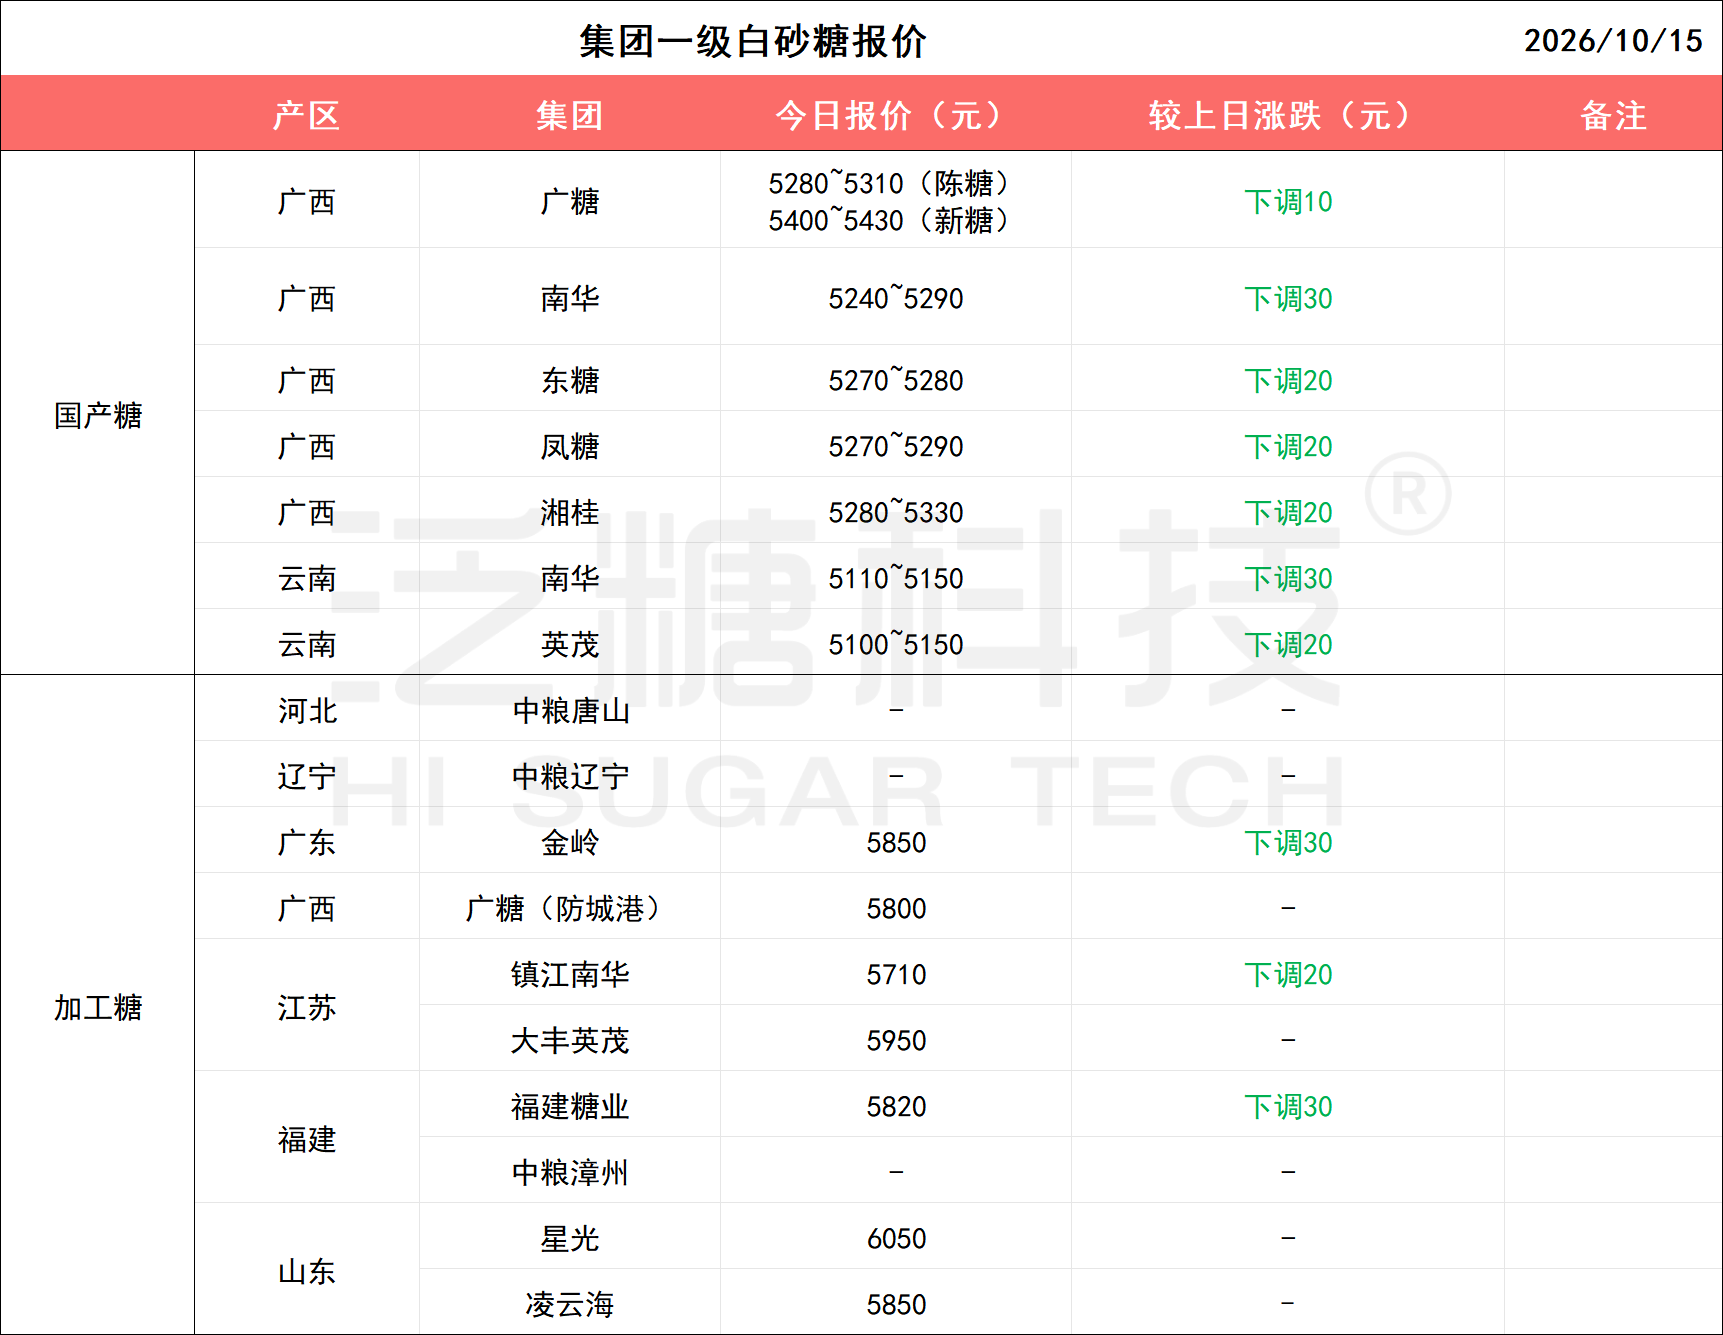
Task: Click the 凤糖 group cell
Action: (x=569, y=446)
